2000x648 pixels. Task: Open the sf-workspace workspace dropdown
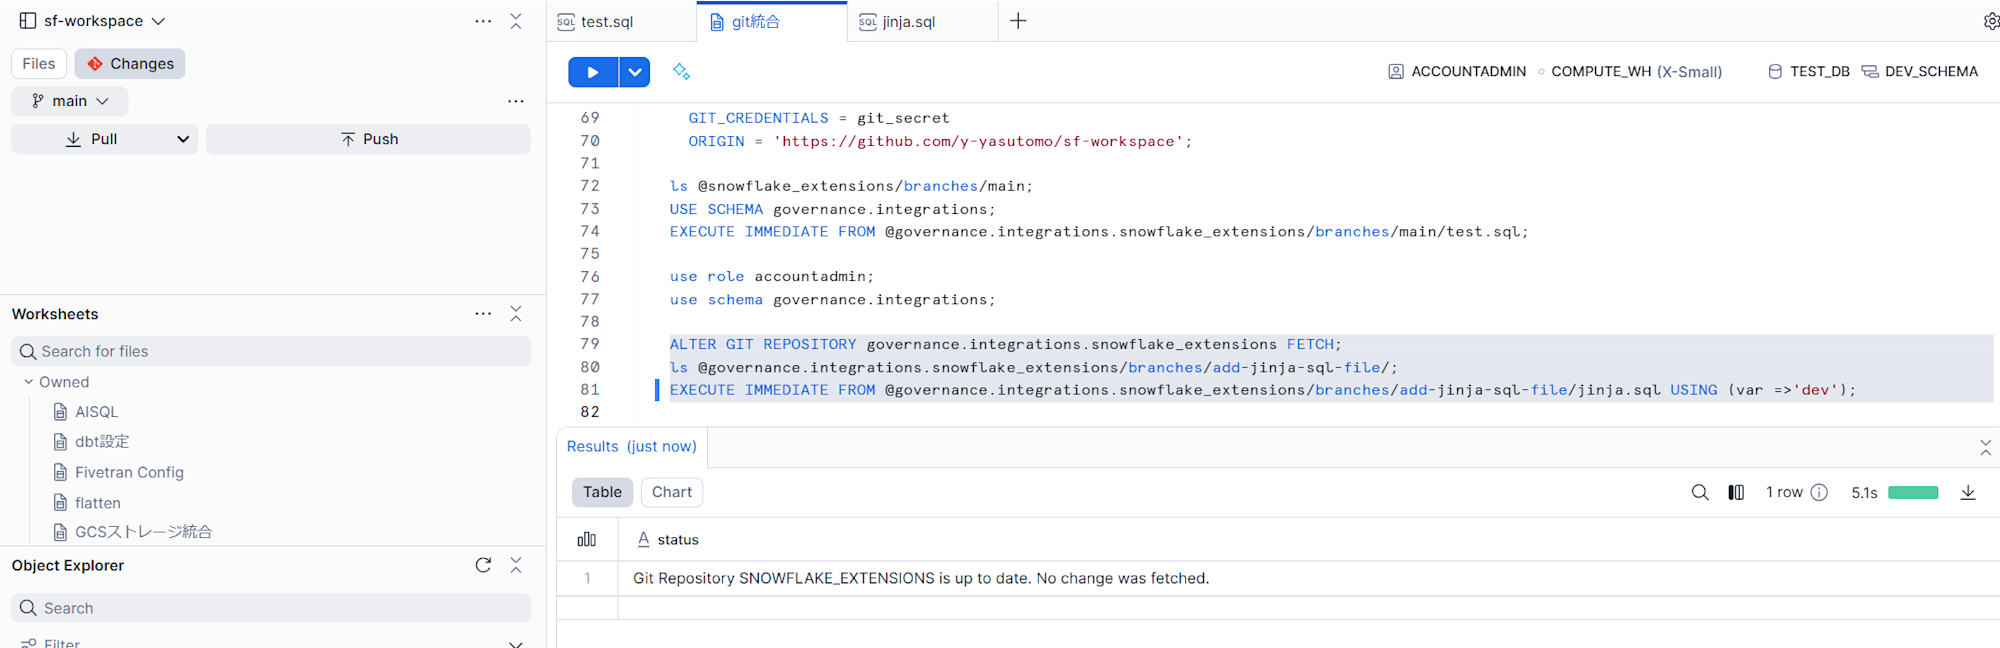tap(104, 21)
